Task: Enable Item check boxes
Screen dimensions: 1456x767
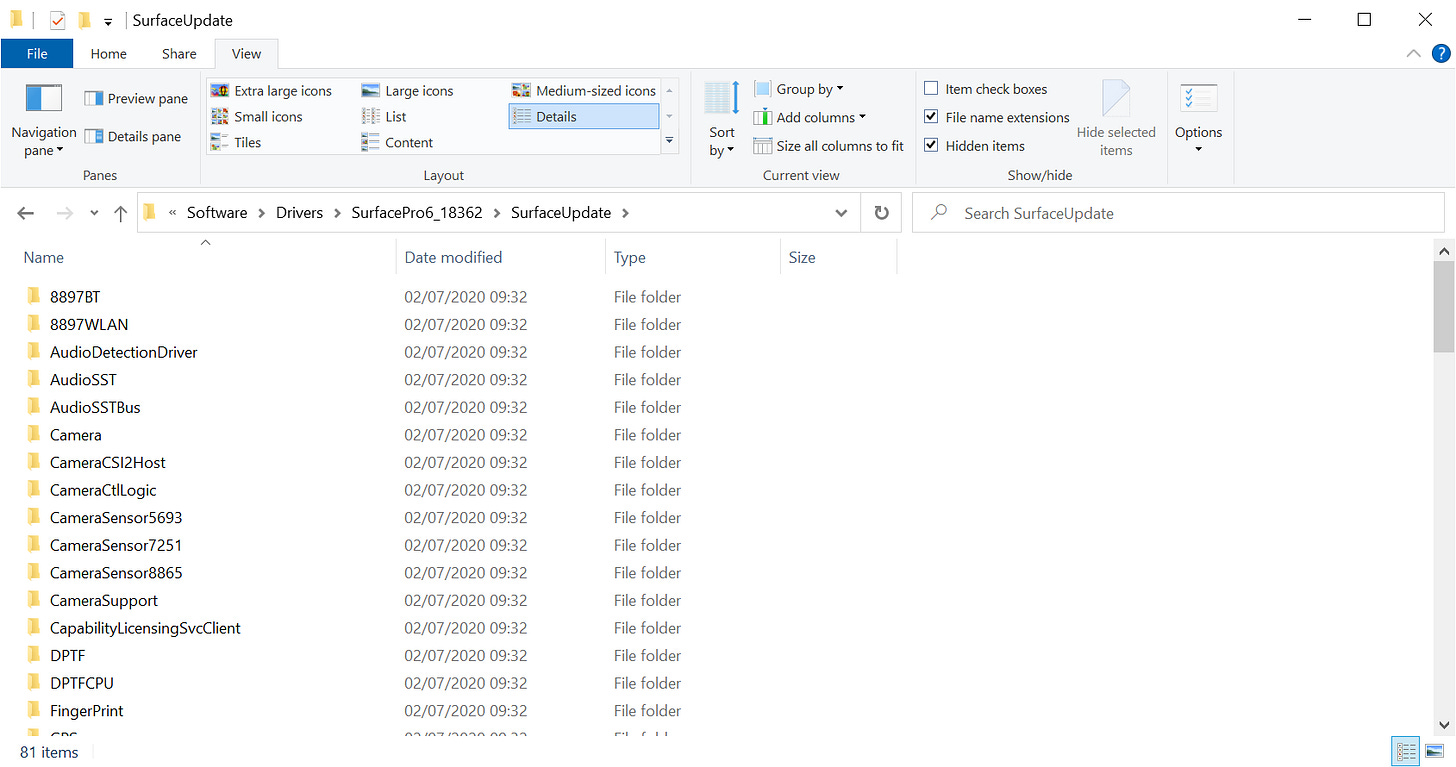Action: pos(986,89)
